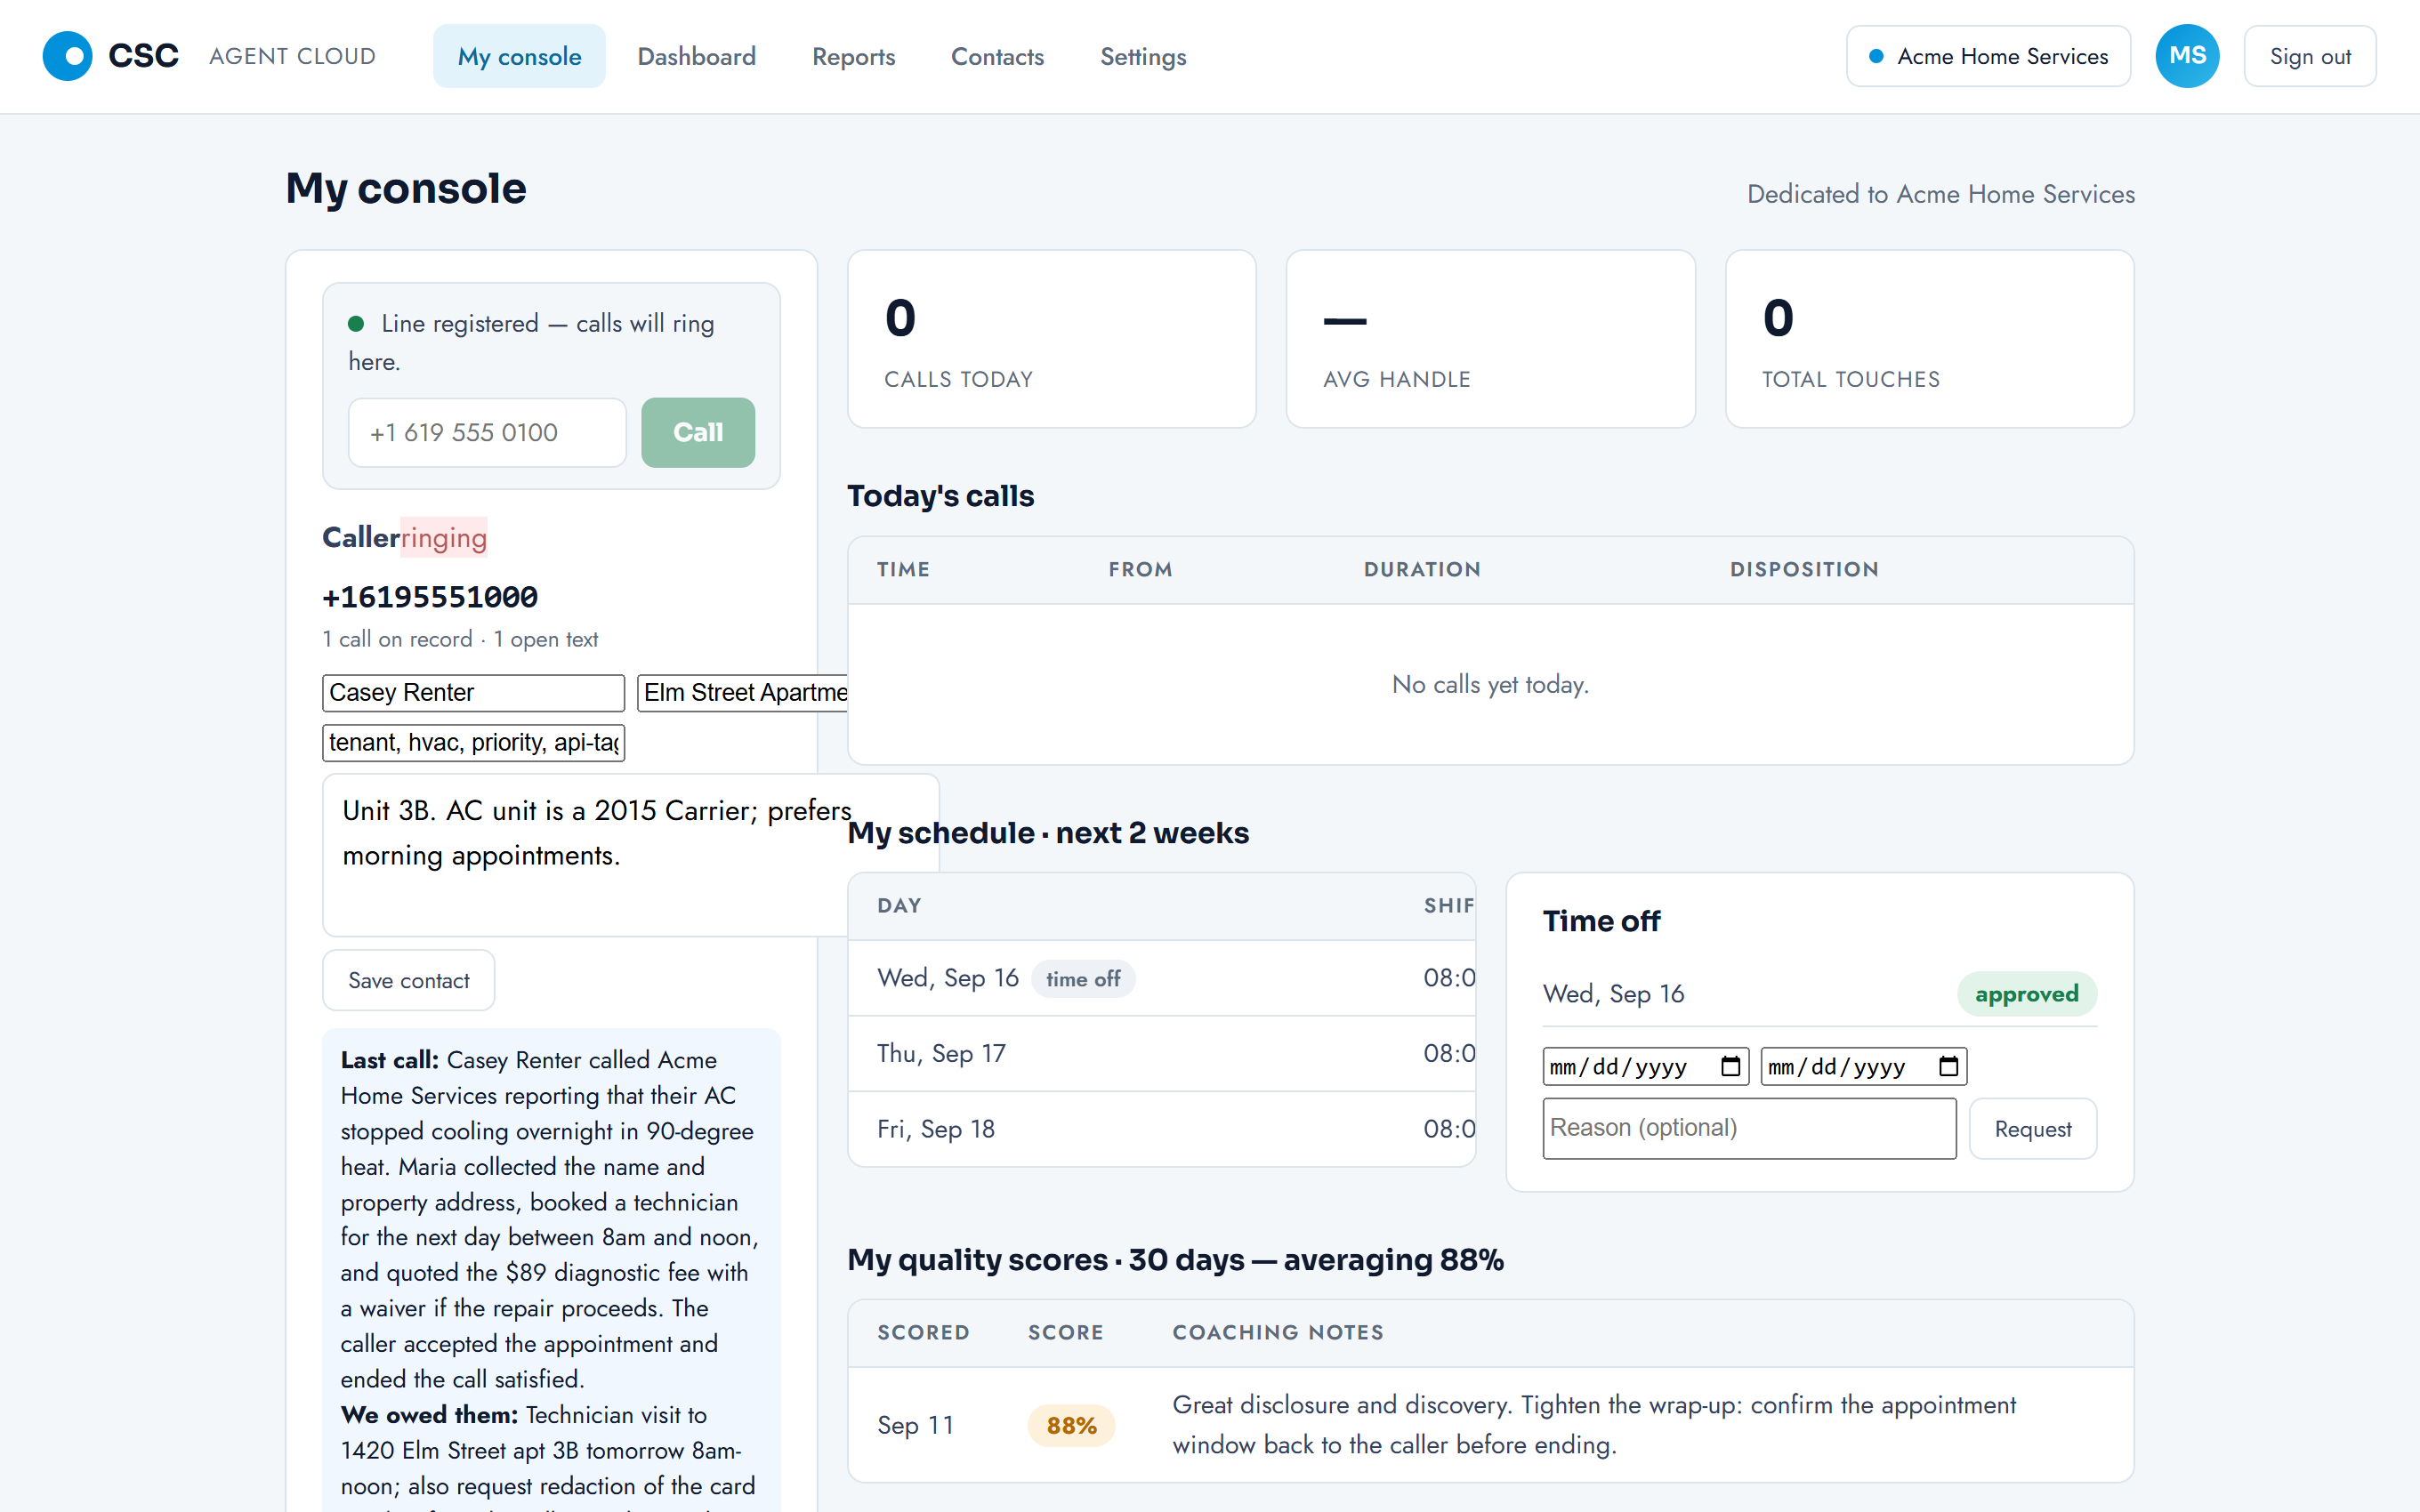Screen dimensions: 2420x1512
Task: Edit the contact tags field
Action: click(x=473, y=742)
